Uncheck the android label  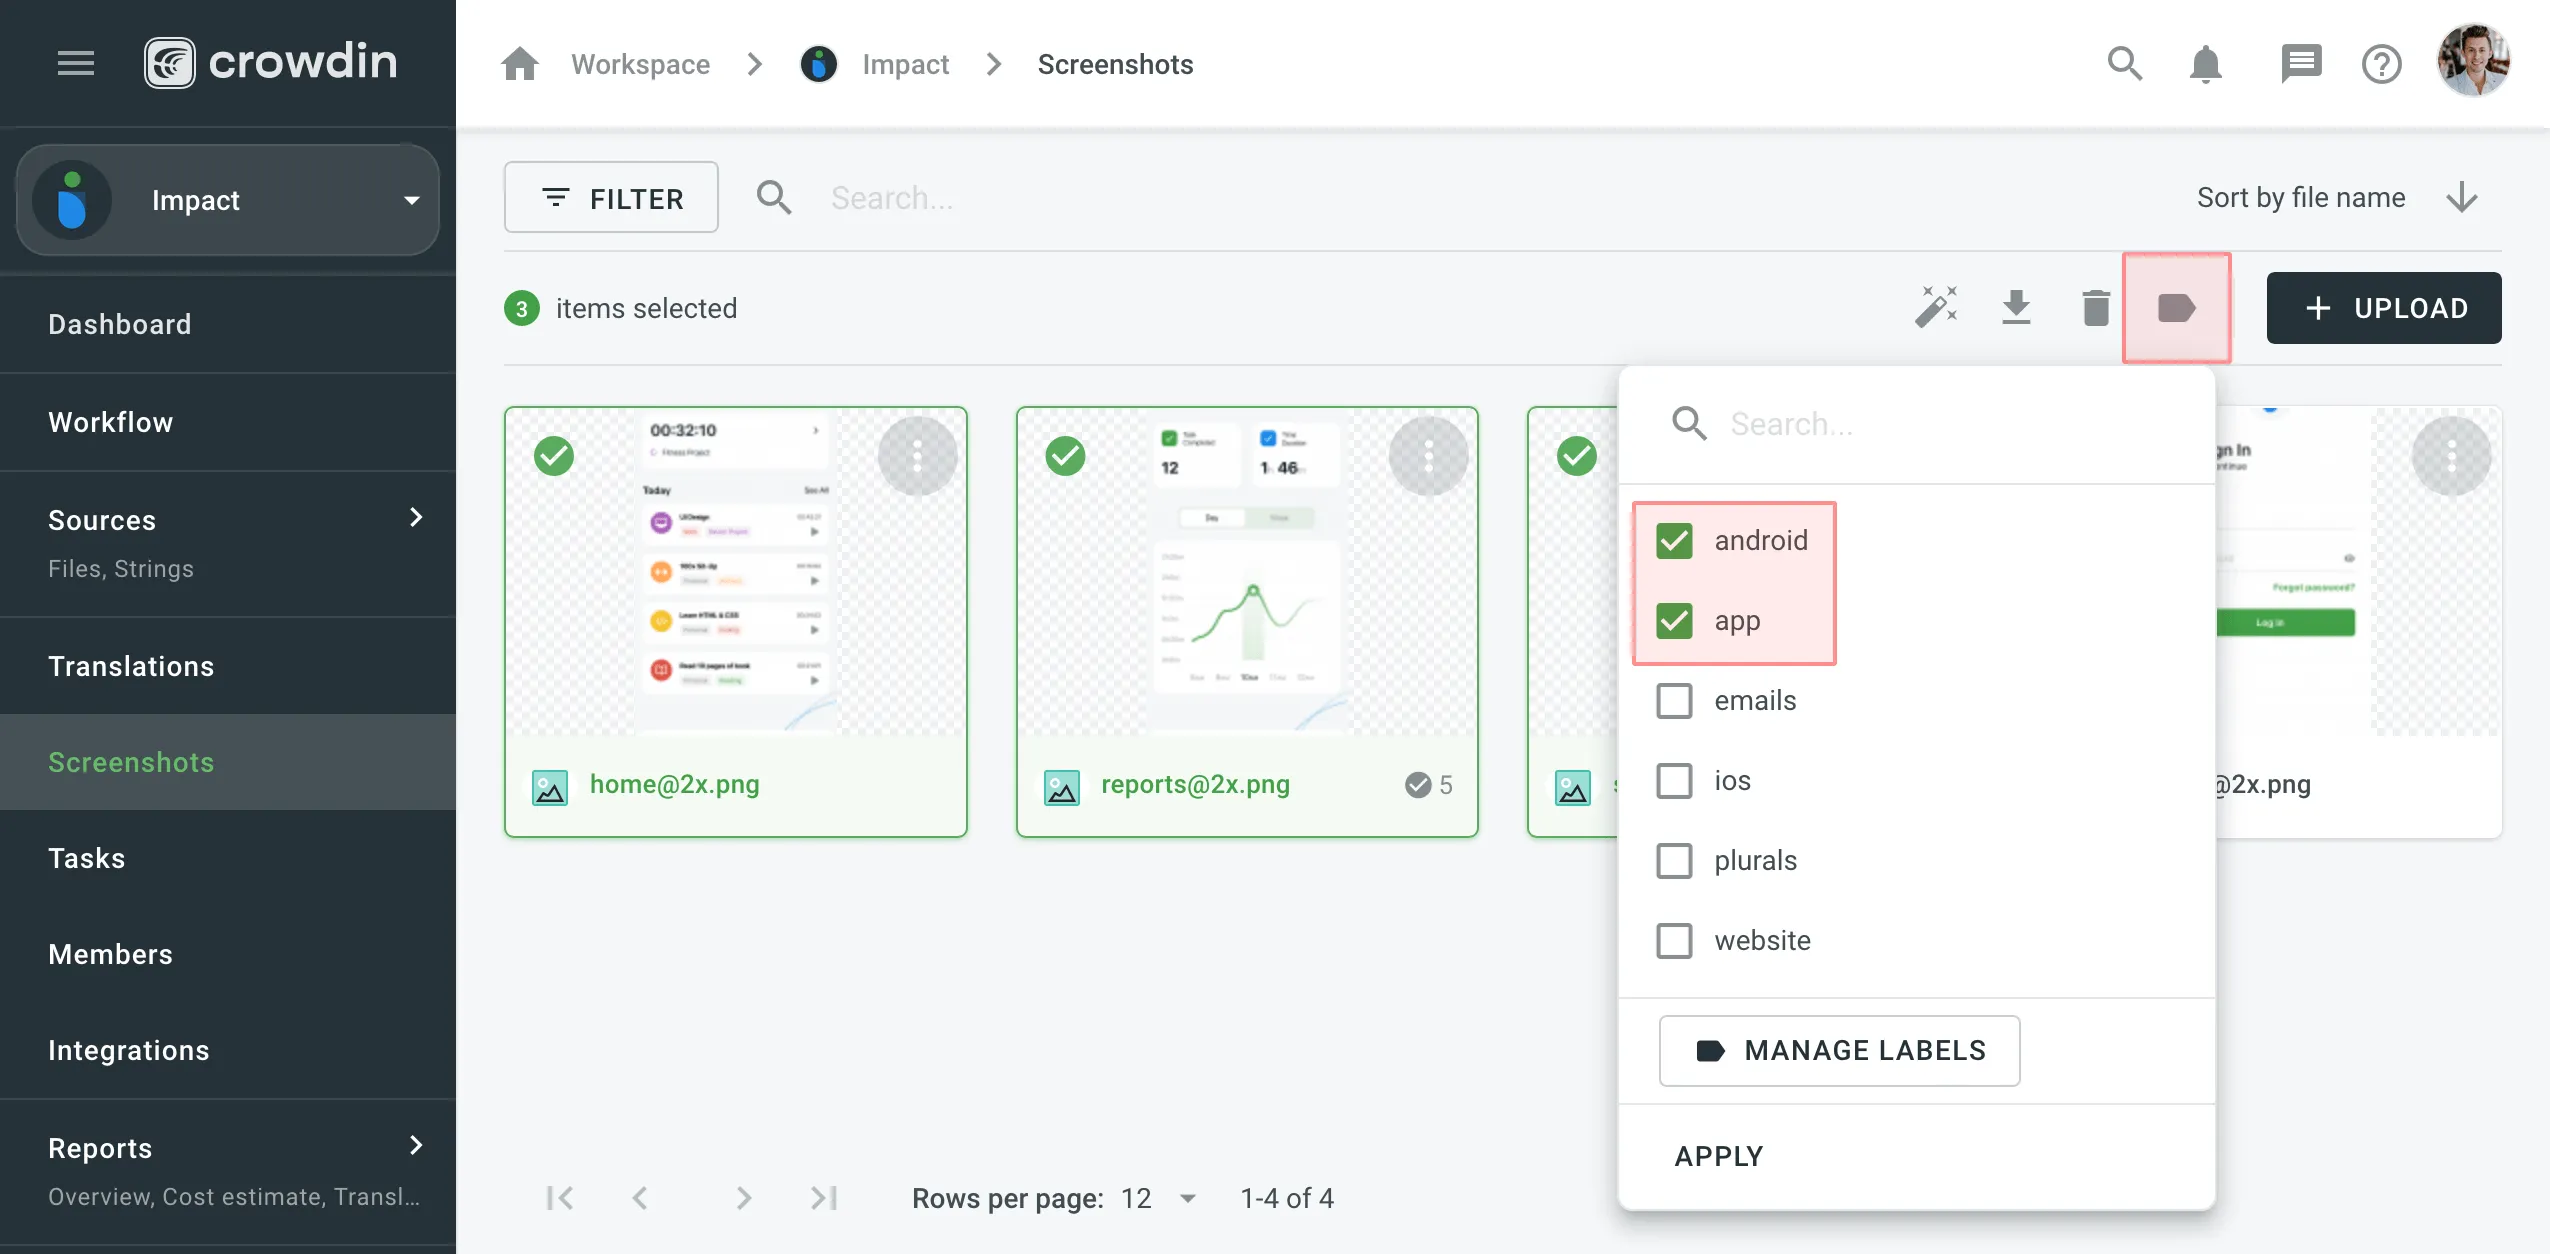1674,540
